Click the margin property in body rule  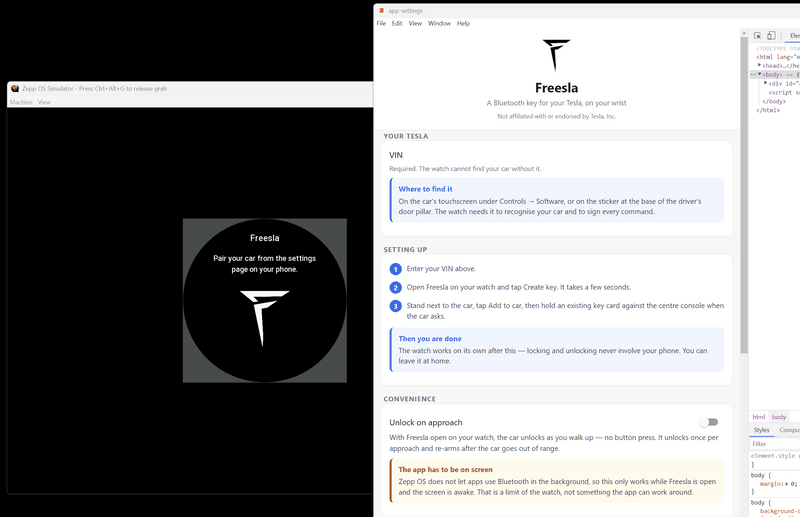coord(770,483)
